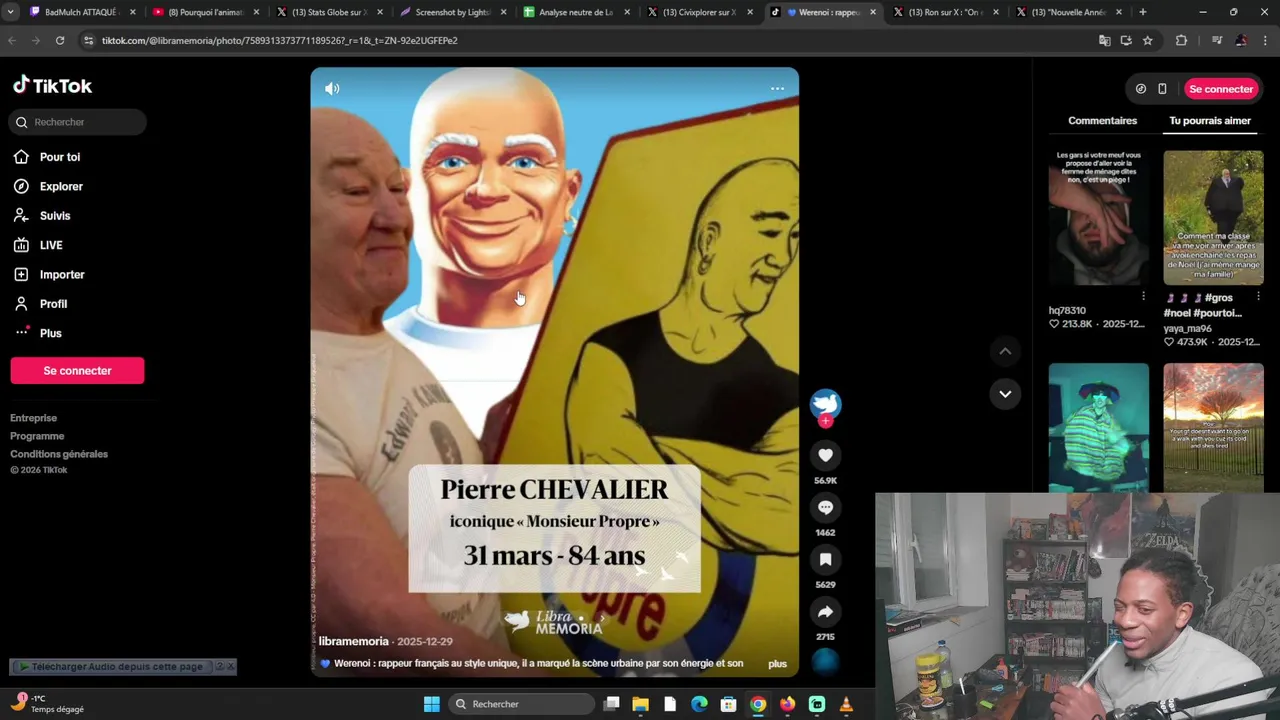Open hq78310 recommended video thumbnail
The height and width of the screenshot is (720, 1280).
click(1099, 218)
